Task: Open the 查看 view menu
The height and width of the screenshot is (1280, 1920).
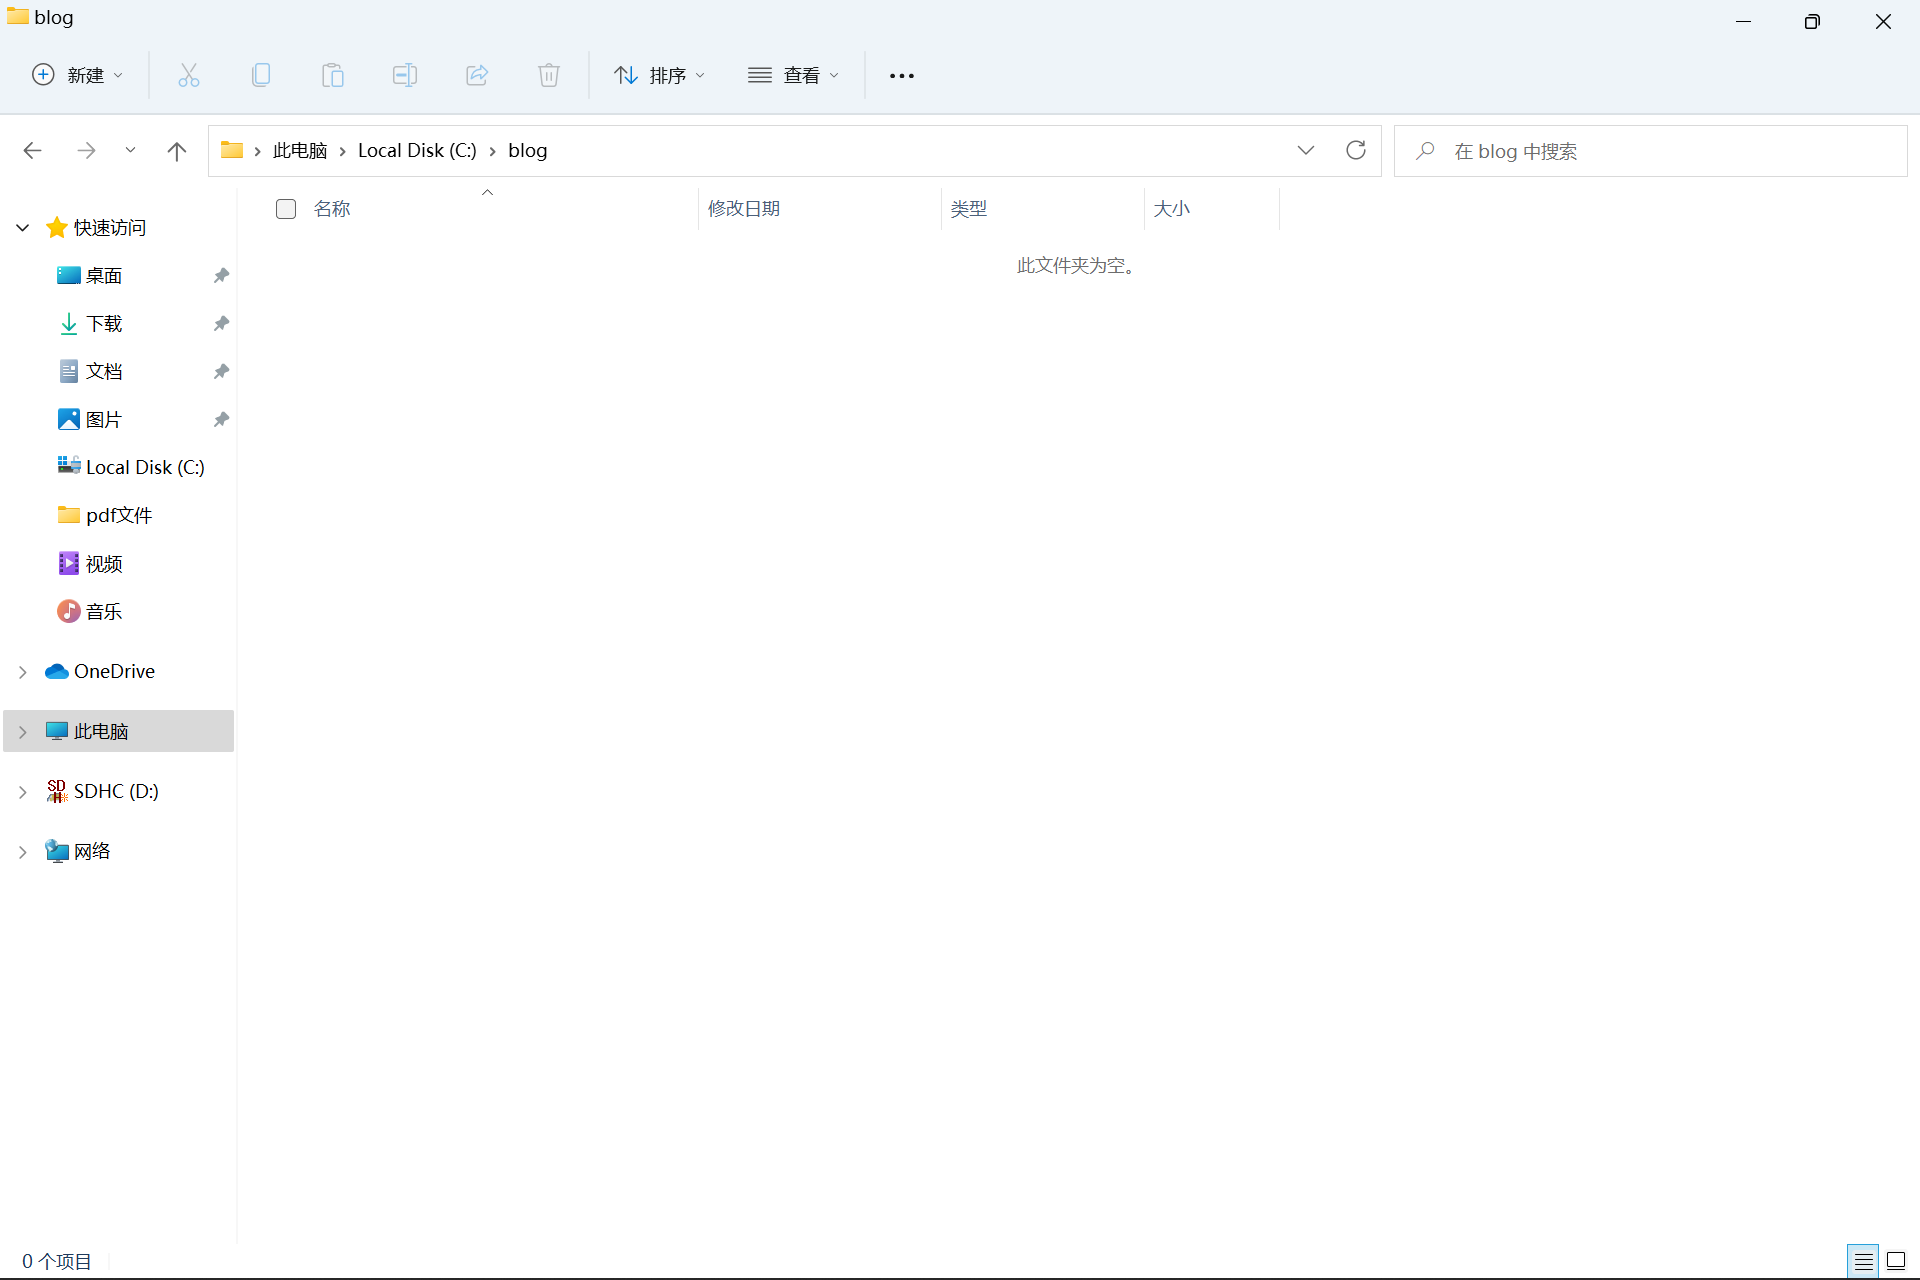Action: 794,75
